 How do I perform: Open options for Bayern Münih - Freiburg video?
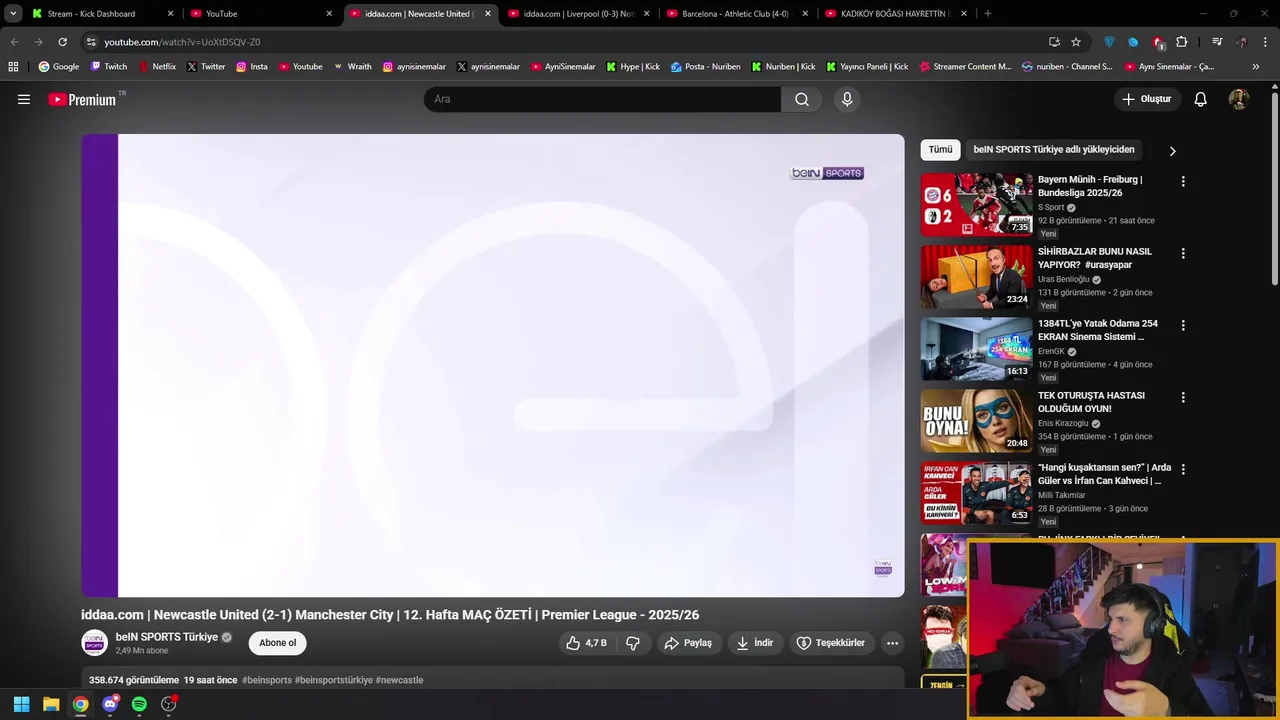(x=1183, y=182)
